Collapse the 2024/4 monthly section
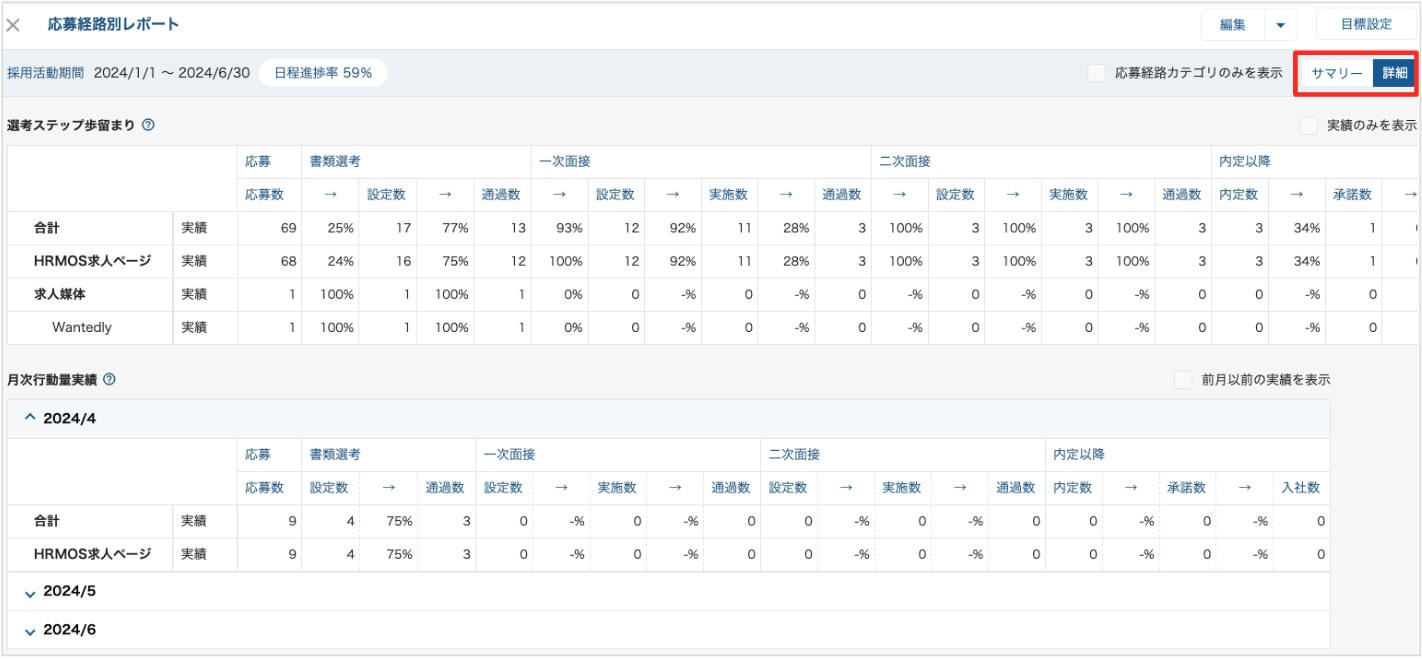 [x=30, y=418]
